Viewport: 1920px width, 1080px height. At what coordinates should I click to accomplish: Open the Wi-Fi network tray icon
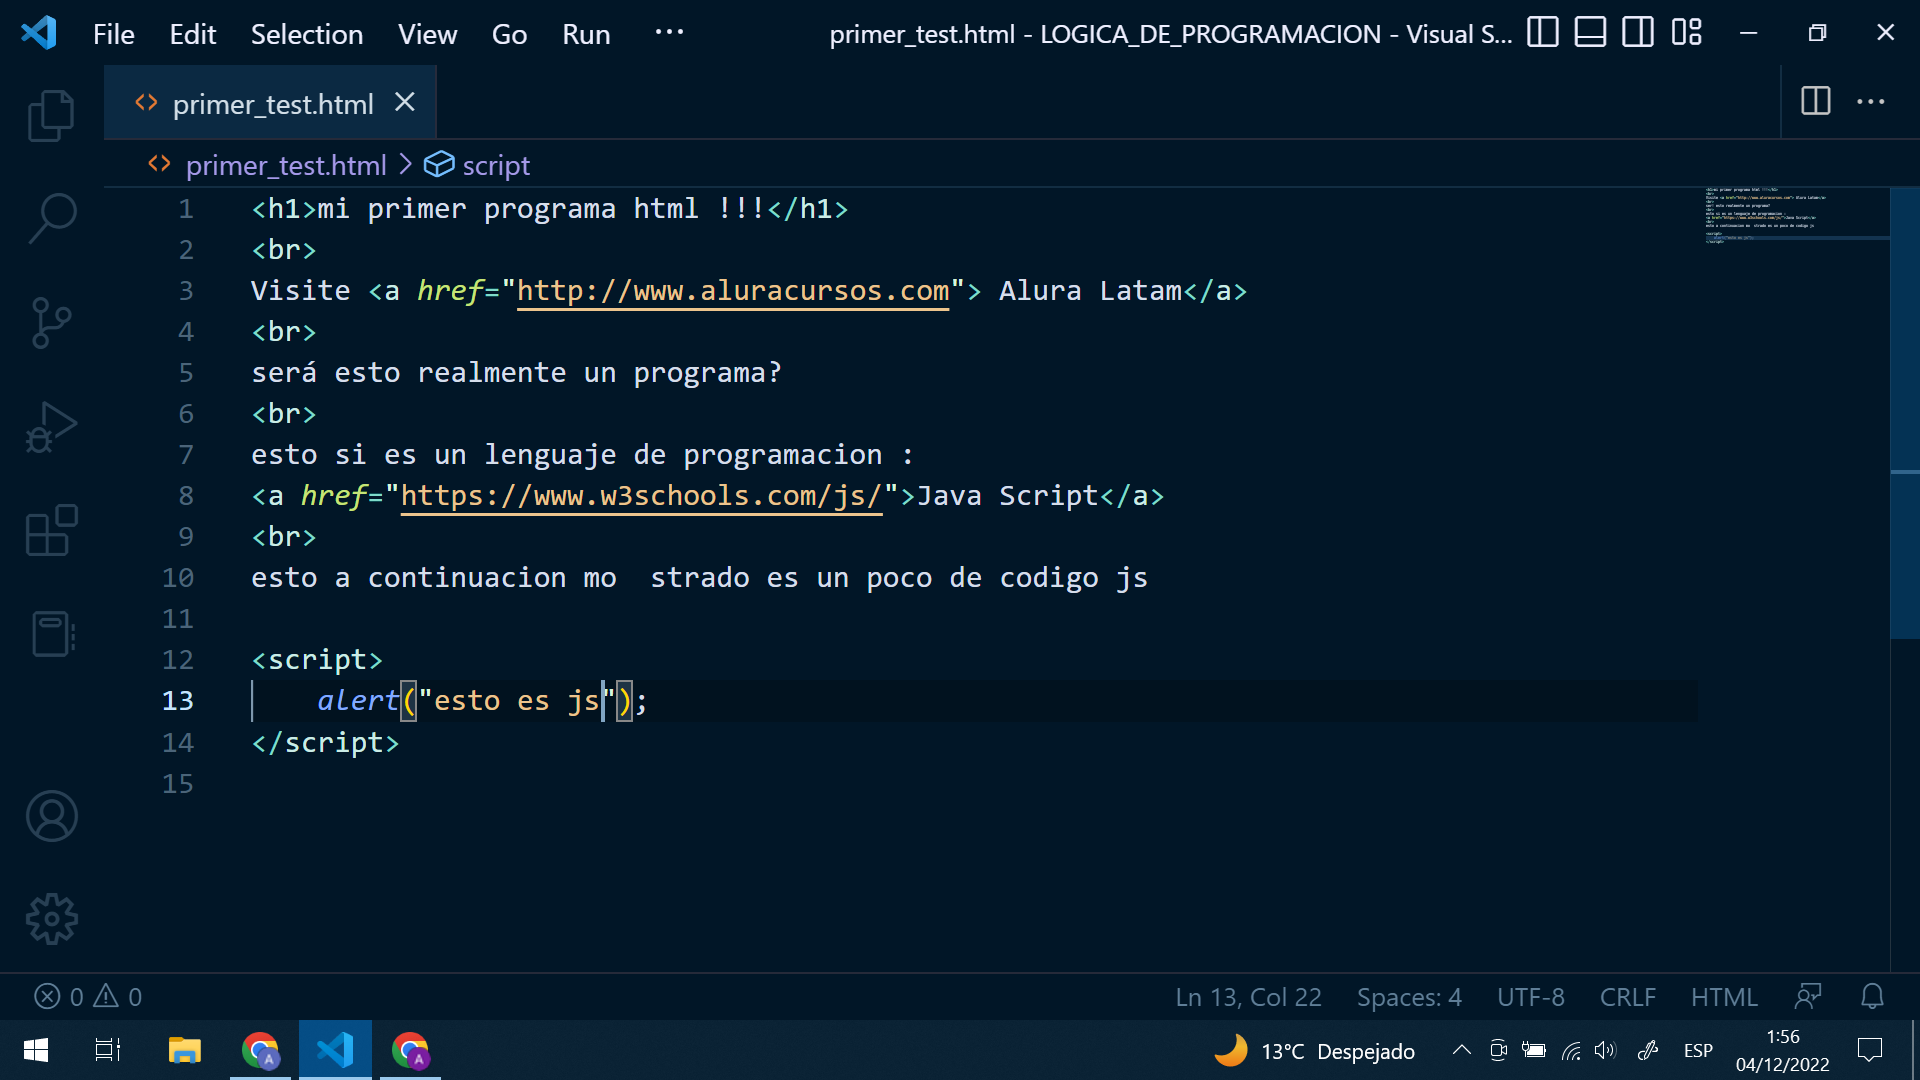(1571, 1050)
